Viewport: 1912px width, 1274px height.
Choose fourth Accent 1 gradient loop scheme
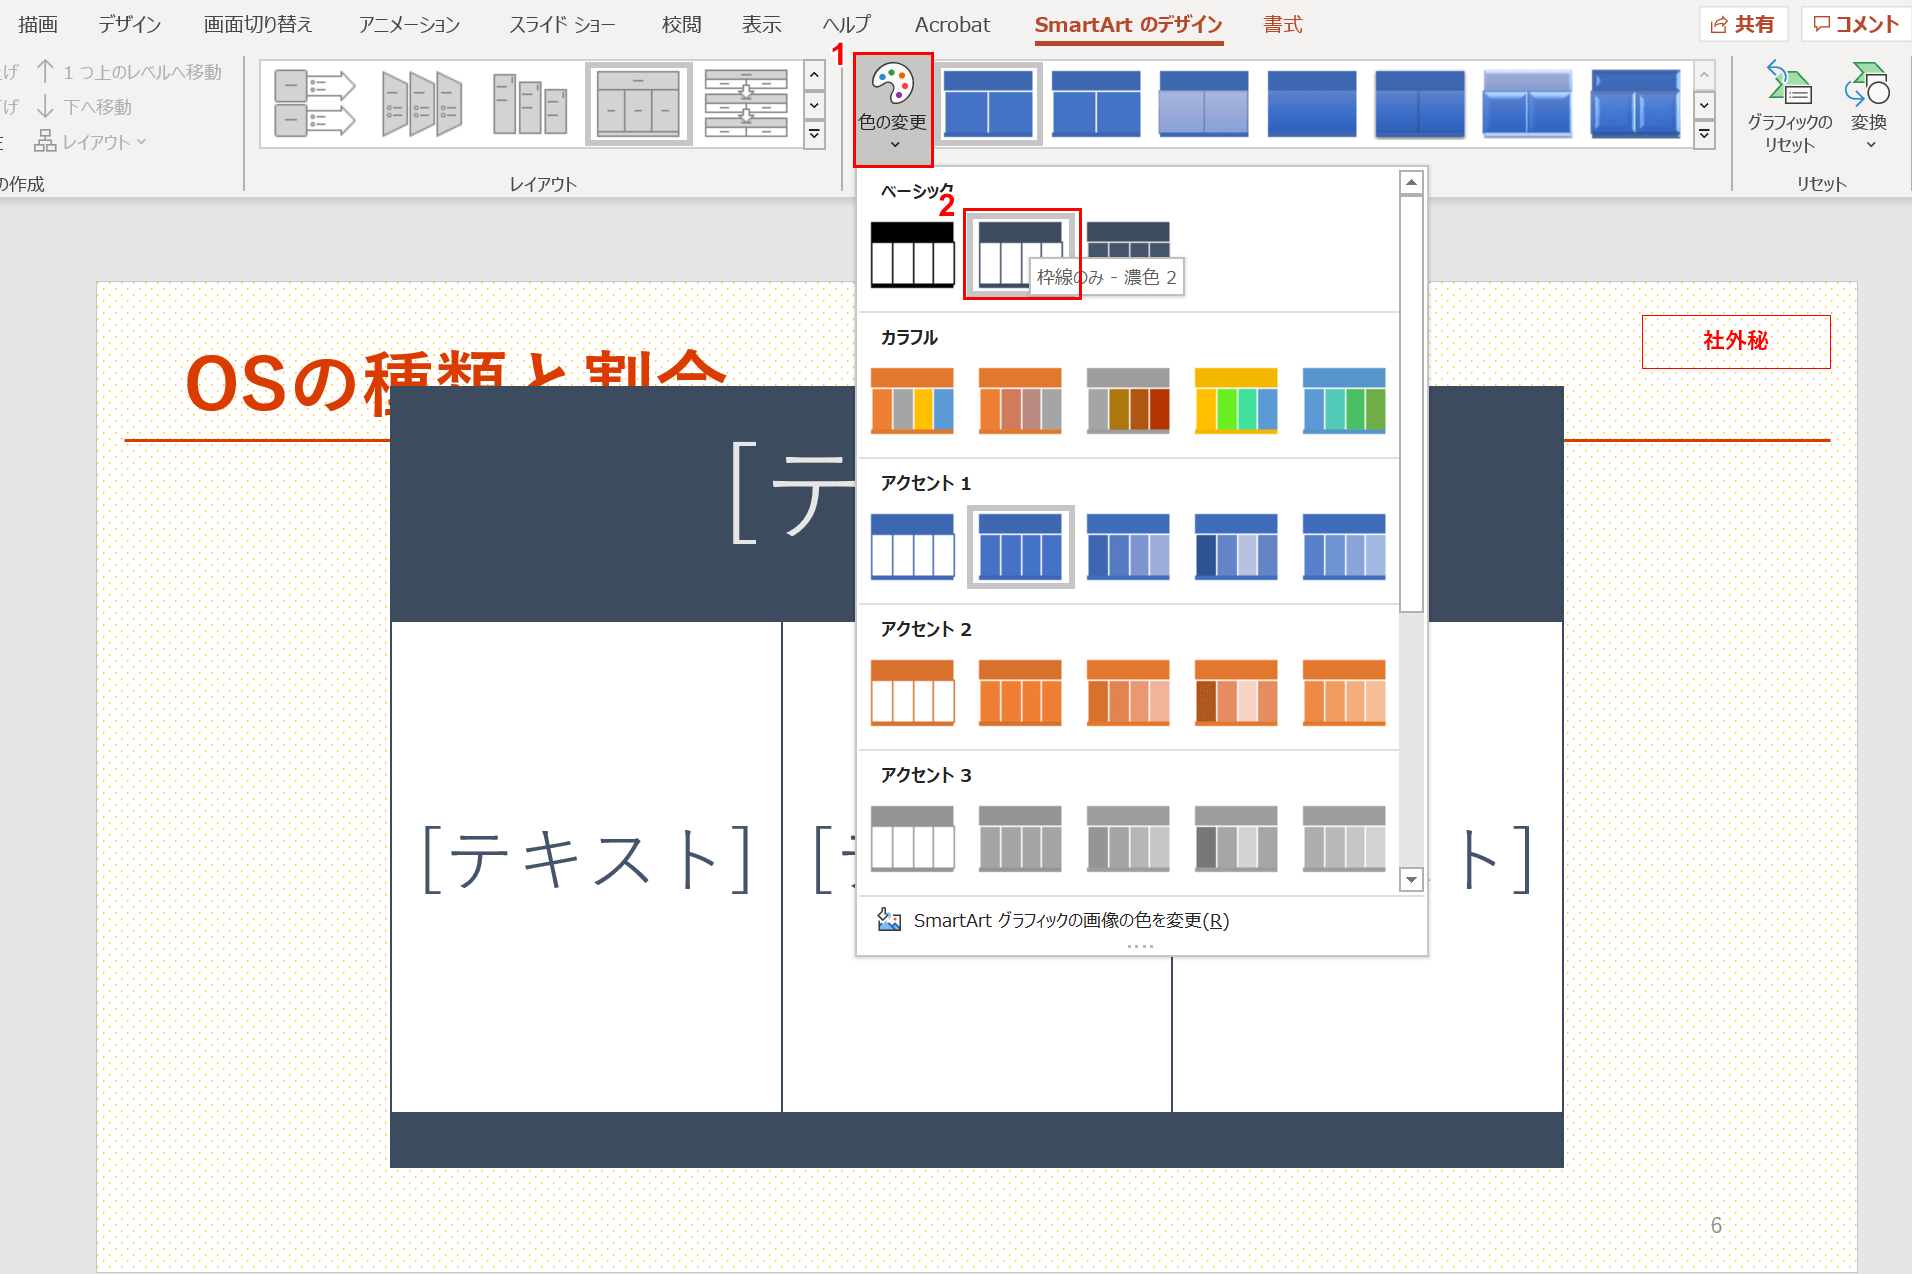[1236, 546]
